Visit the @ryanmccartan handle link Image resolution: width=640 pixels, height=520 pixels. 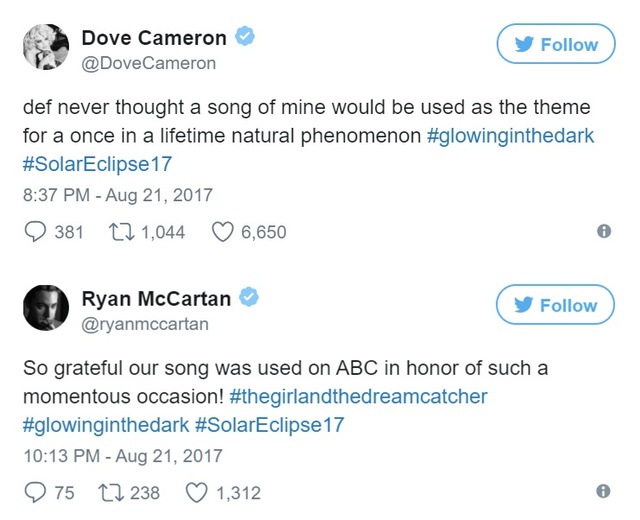coord(145,325)
